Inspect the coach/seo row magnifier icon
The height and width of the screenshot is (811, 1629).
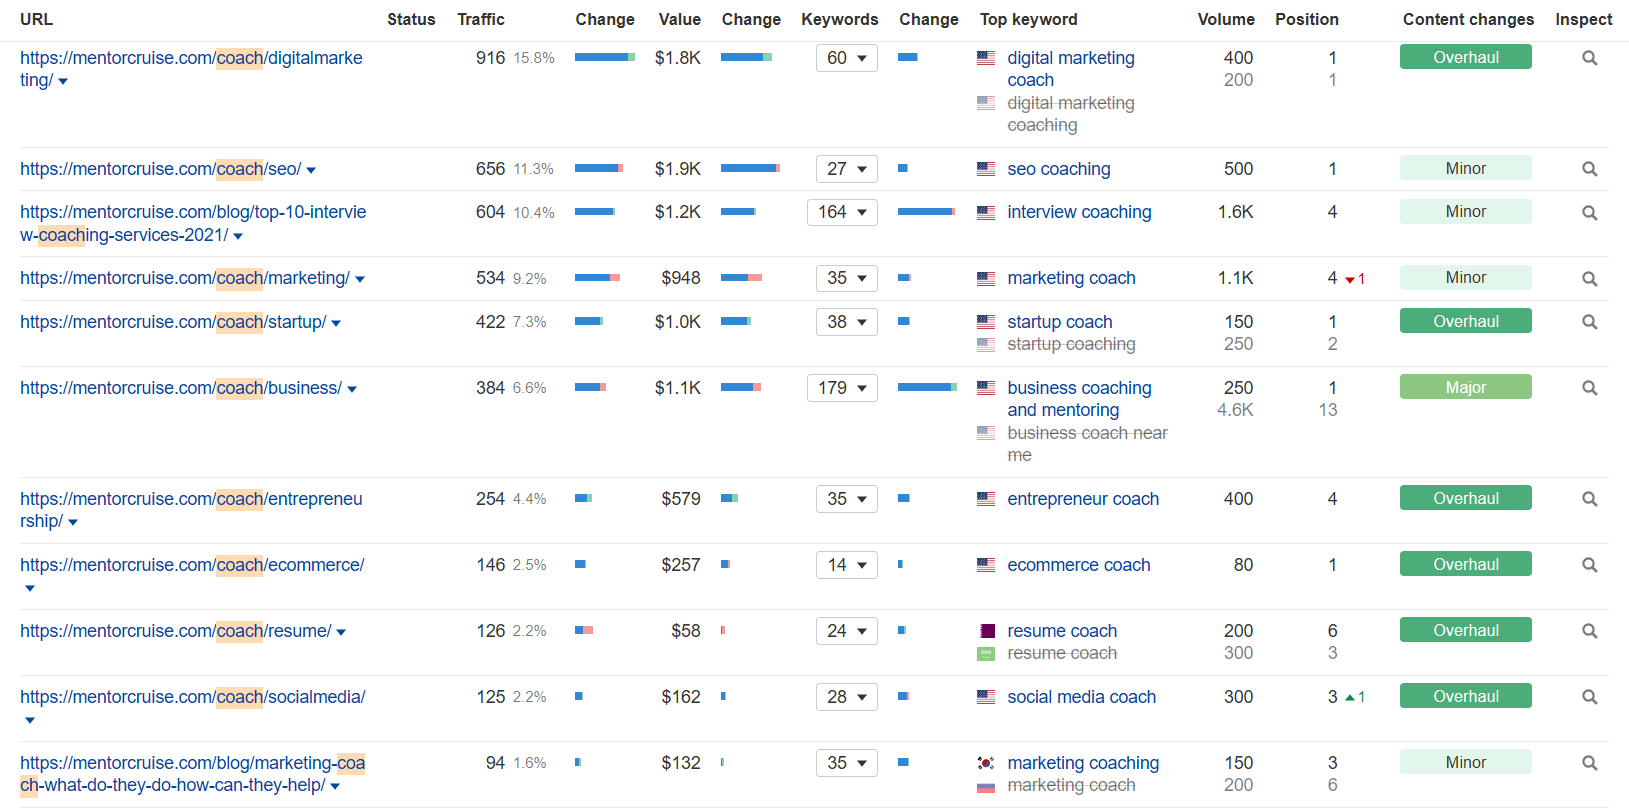pyautogui.click(x=1589, y=169)
